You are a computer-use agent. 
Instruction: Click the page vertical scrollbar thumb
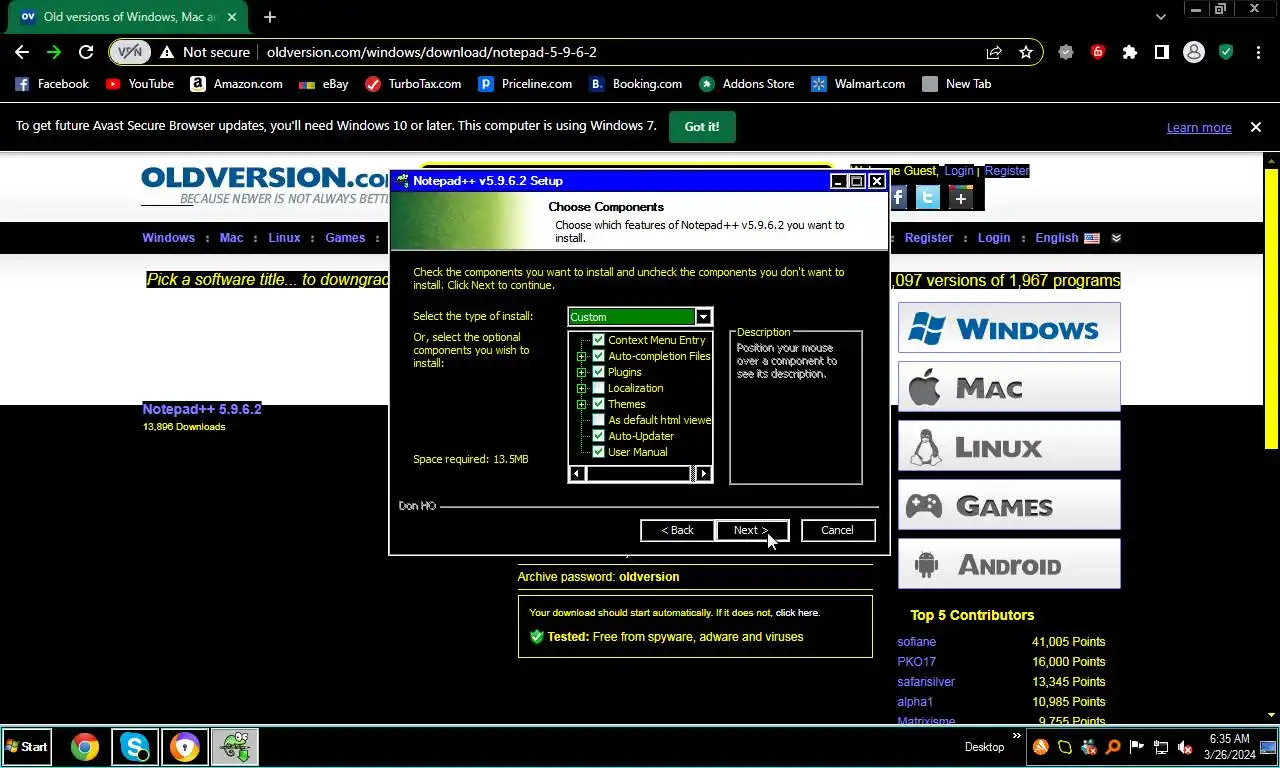point(1272,308)
